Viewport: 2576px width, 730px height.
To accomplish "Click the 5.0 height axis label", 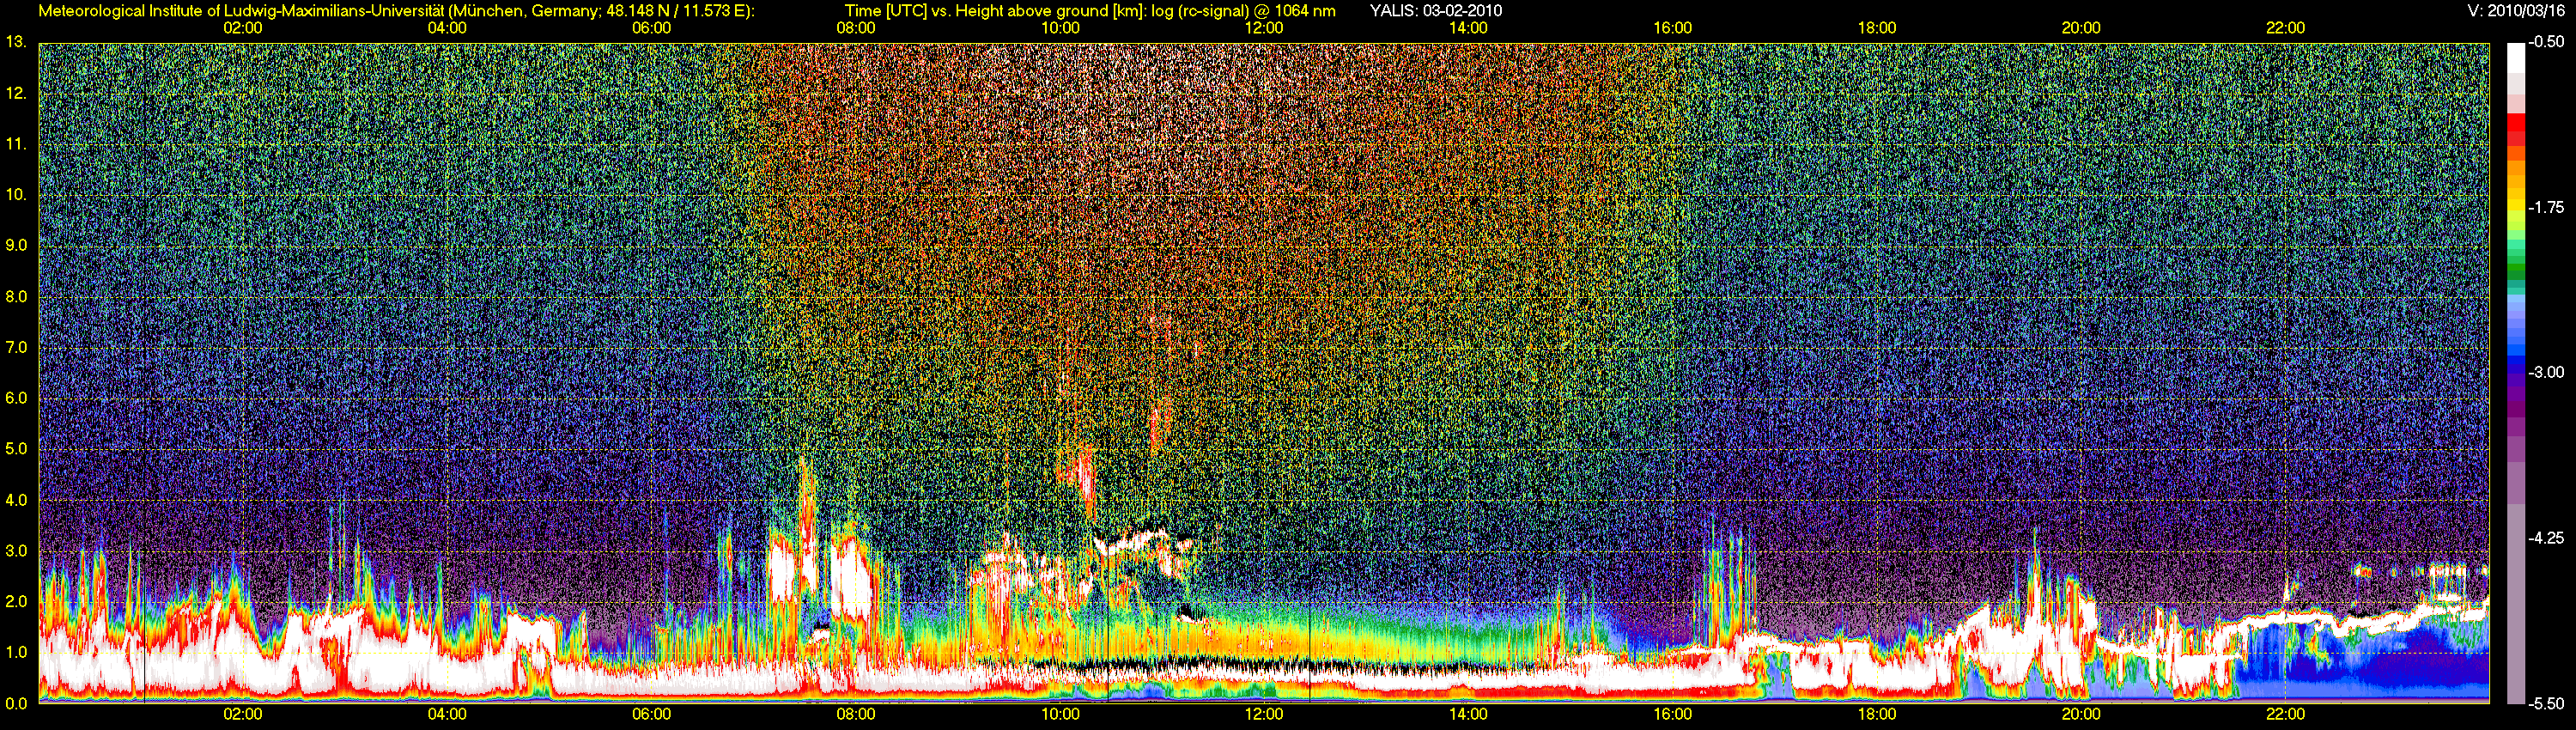I will coord(16,449).
